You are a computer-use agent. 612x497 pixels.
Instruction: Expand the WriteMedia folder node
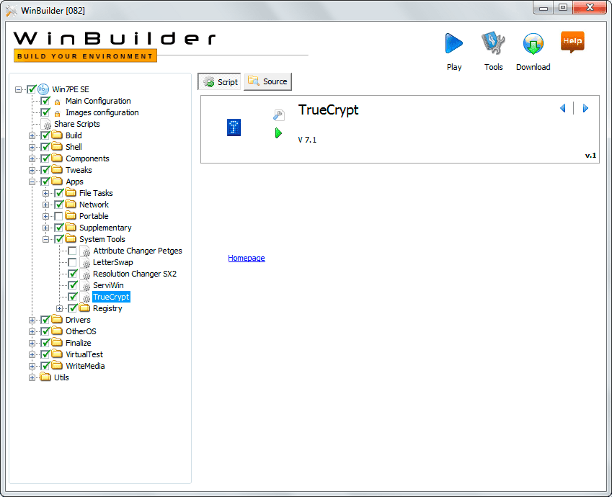pos(32,366)
